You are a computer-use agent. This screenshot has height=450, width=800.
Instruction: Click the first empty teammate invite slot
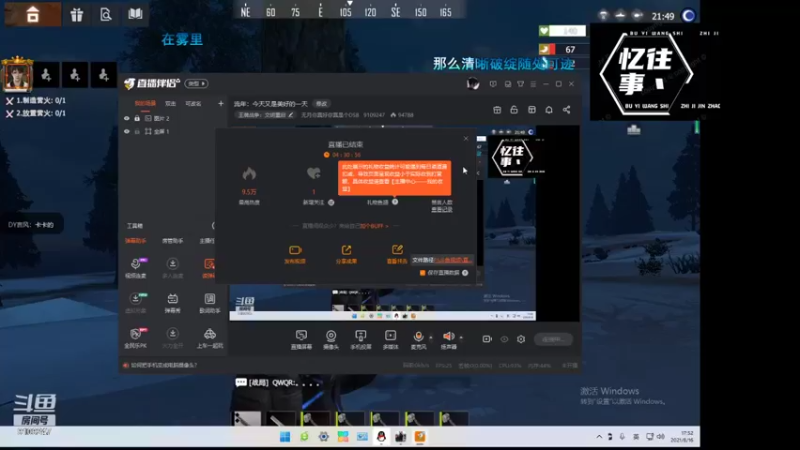click(46, 75)
